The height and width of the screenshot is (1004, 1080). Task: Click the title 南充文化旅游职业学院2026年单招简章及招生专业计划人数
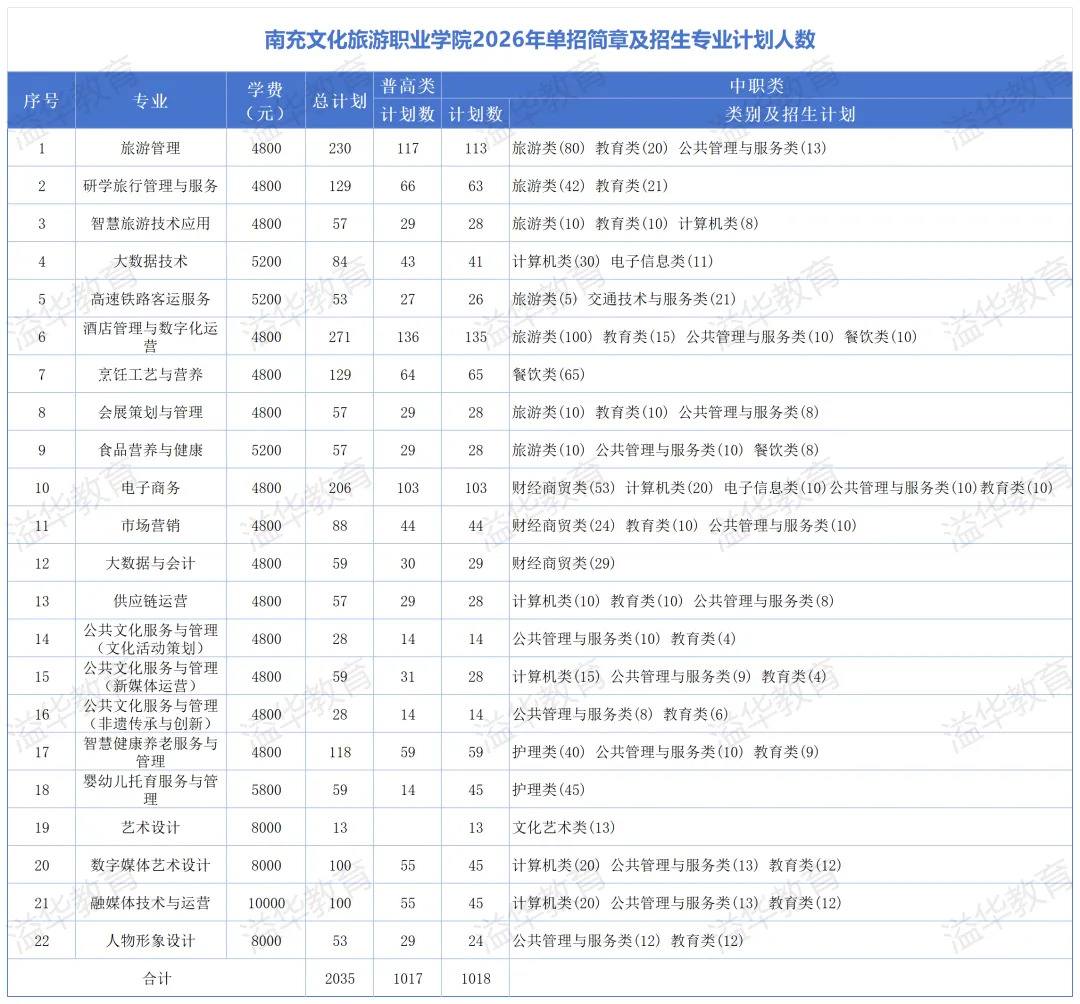(x=539, y=39)
